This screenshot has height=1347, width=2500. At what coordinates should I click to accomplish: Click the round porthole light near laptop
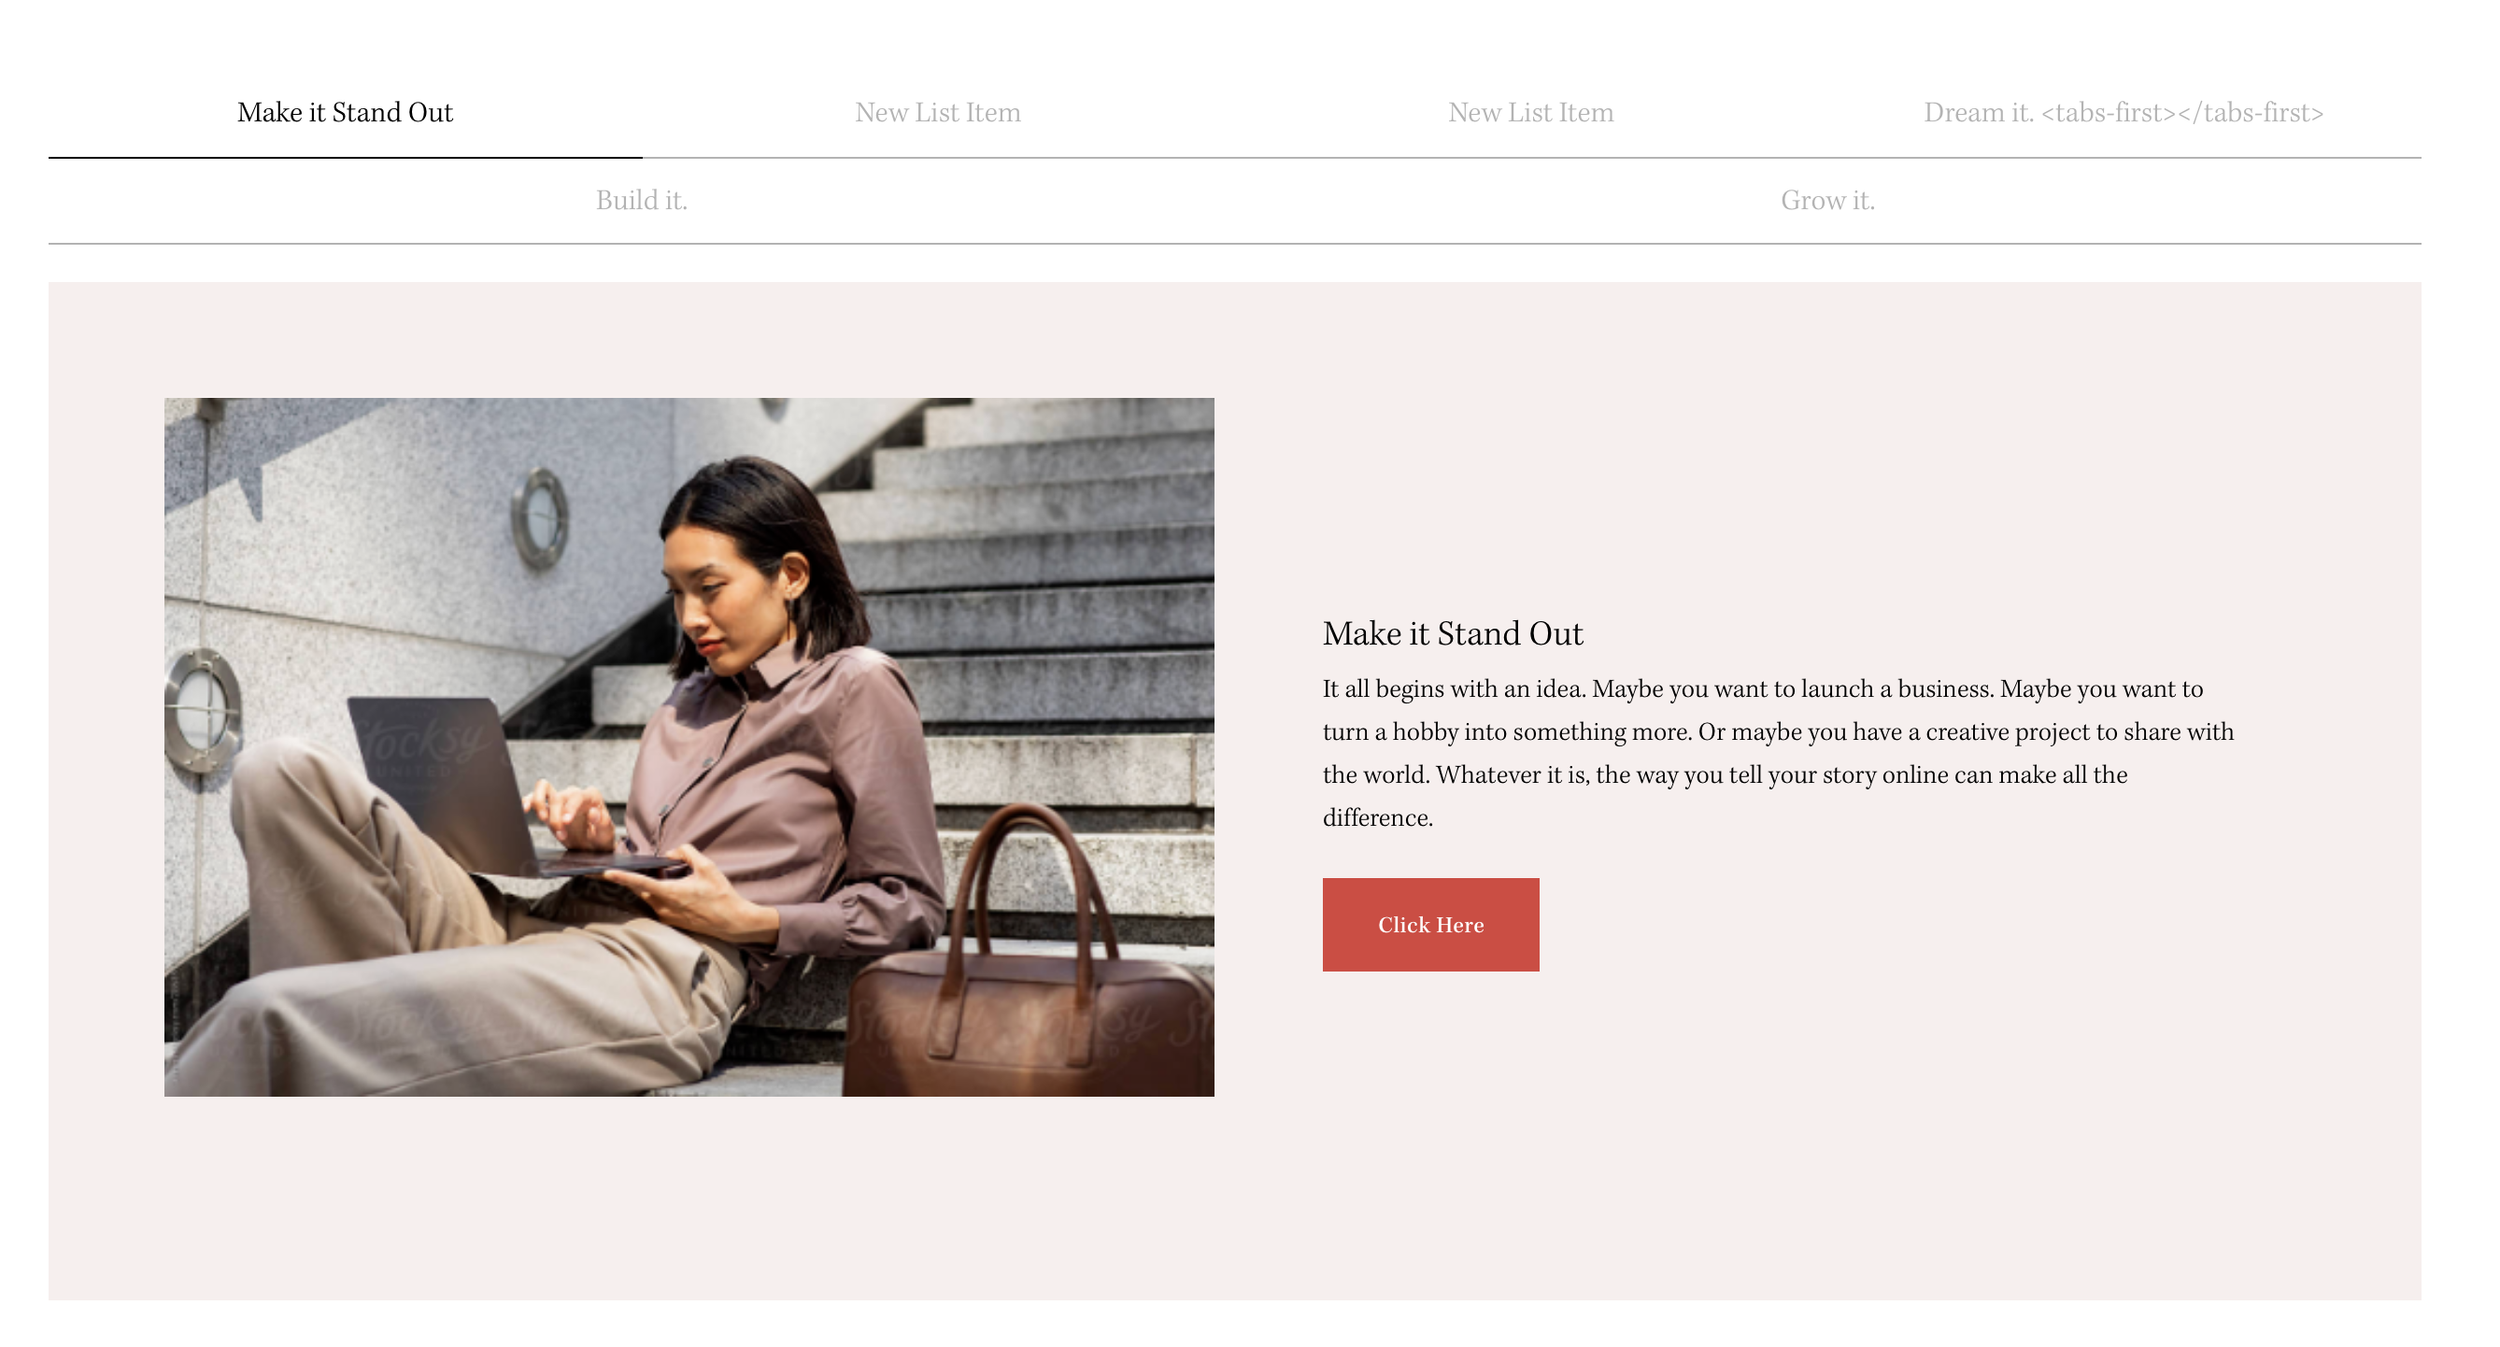[x=202, y=711]
